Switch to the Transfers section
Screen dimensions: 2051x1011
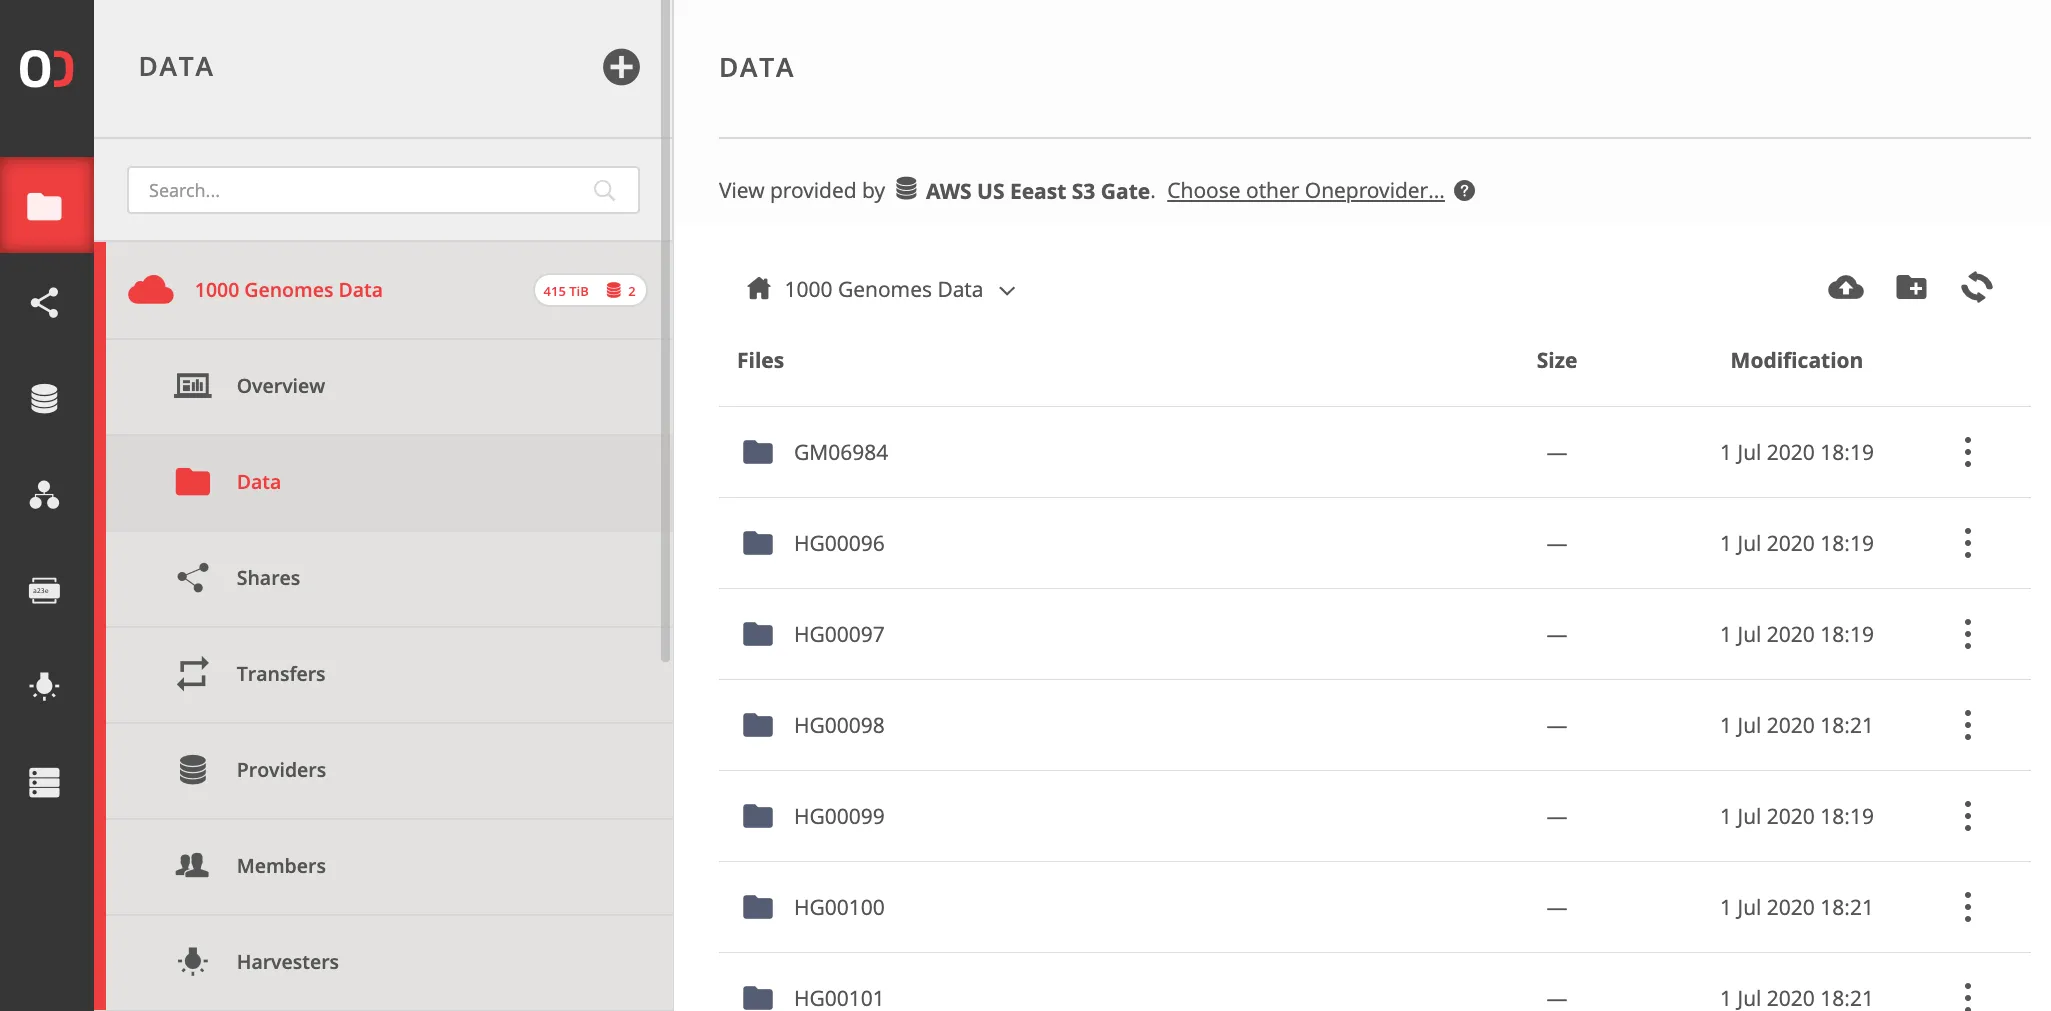[x=280, y=673]
